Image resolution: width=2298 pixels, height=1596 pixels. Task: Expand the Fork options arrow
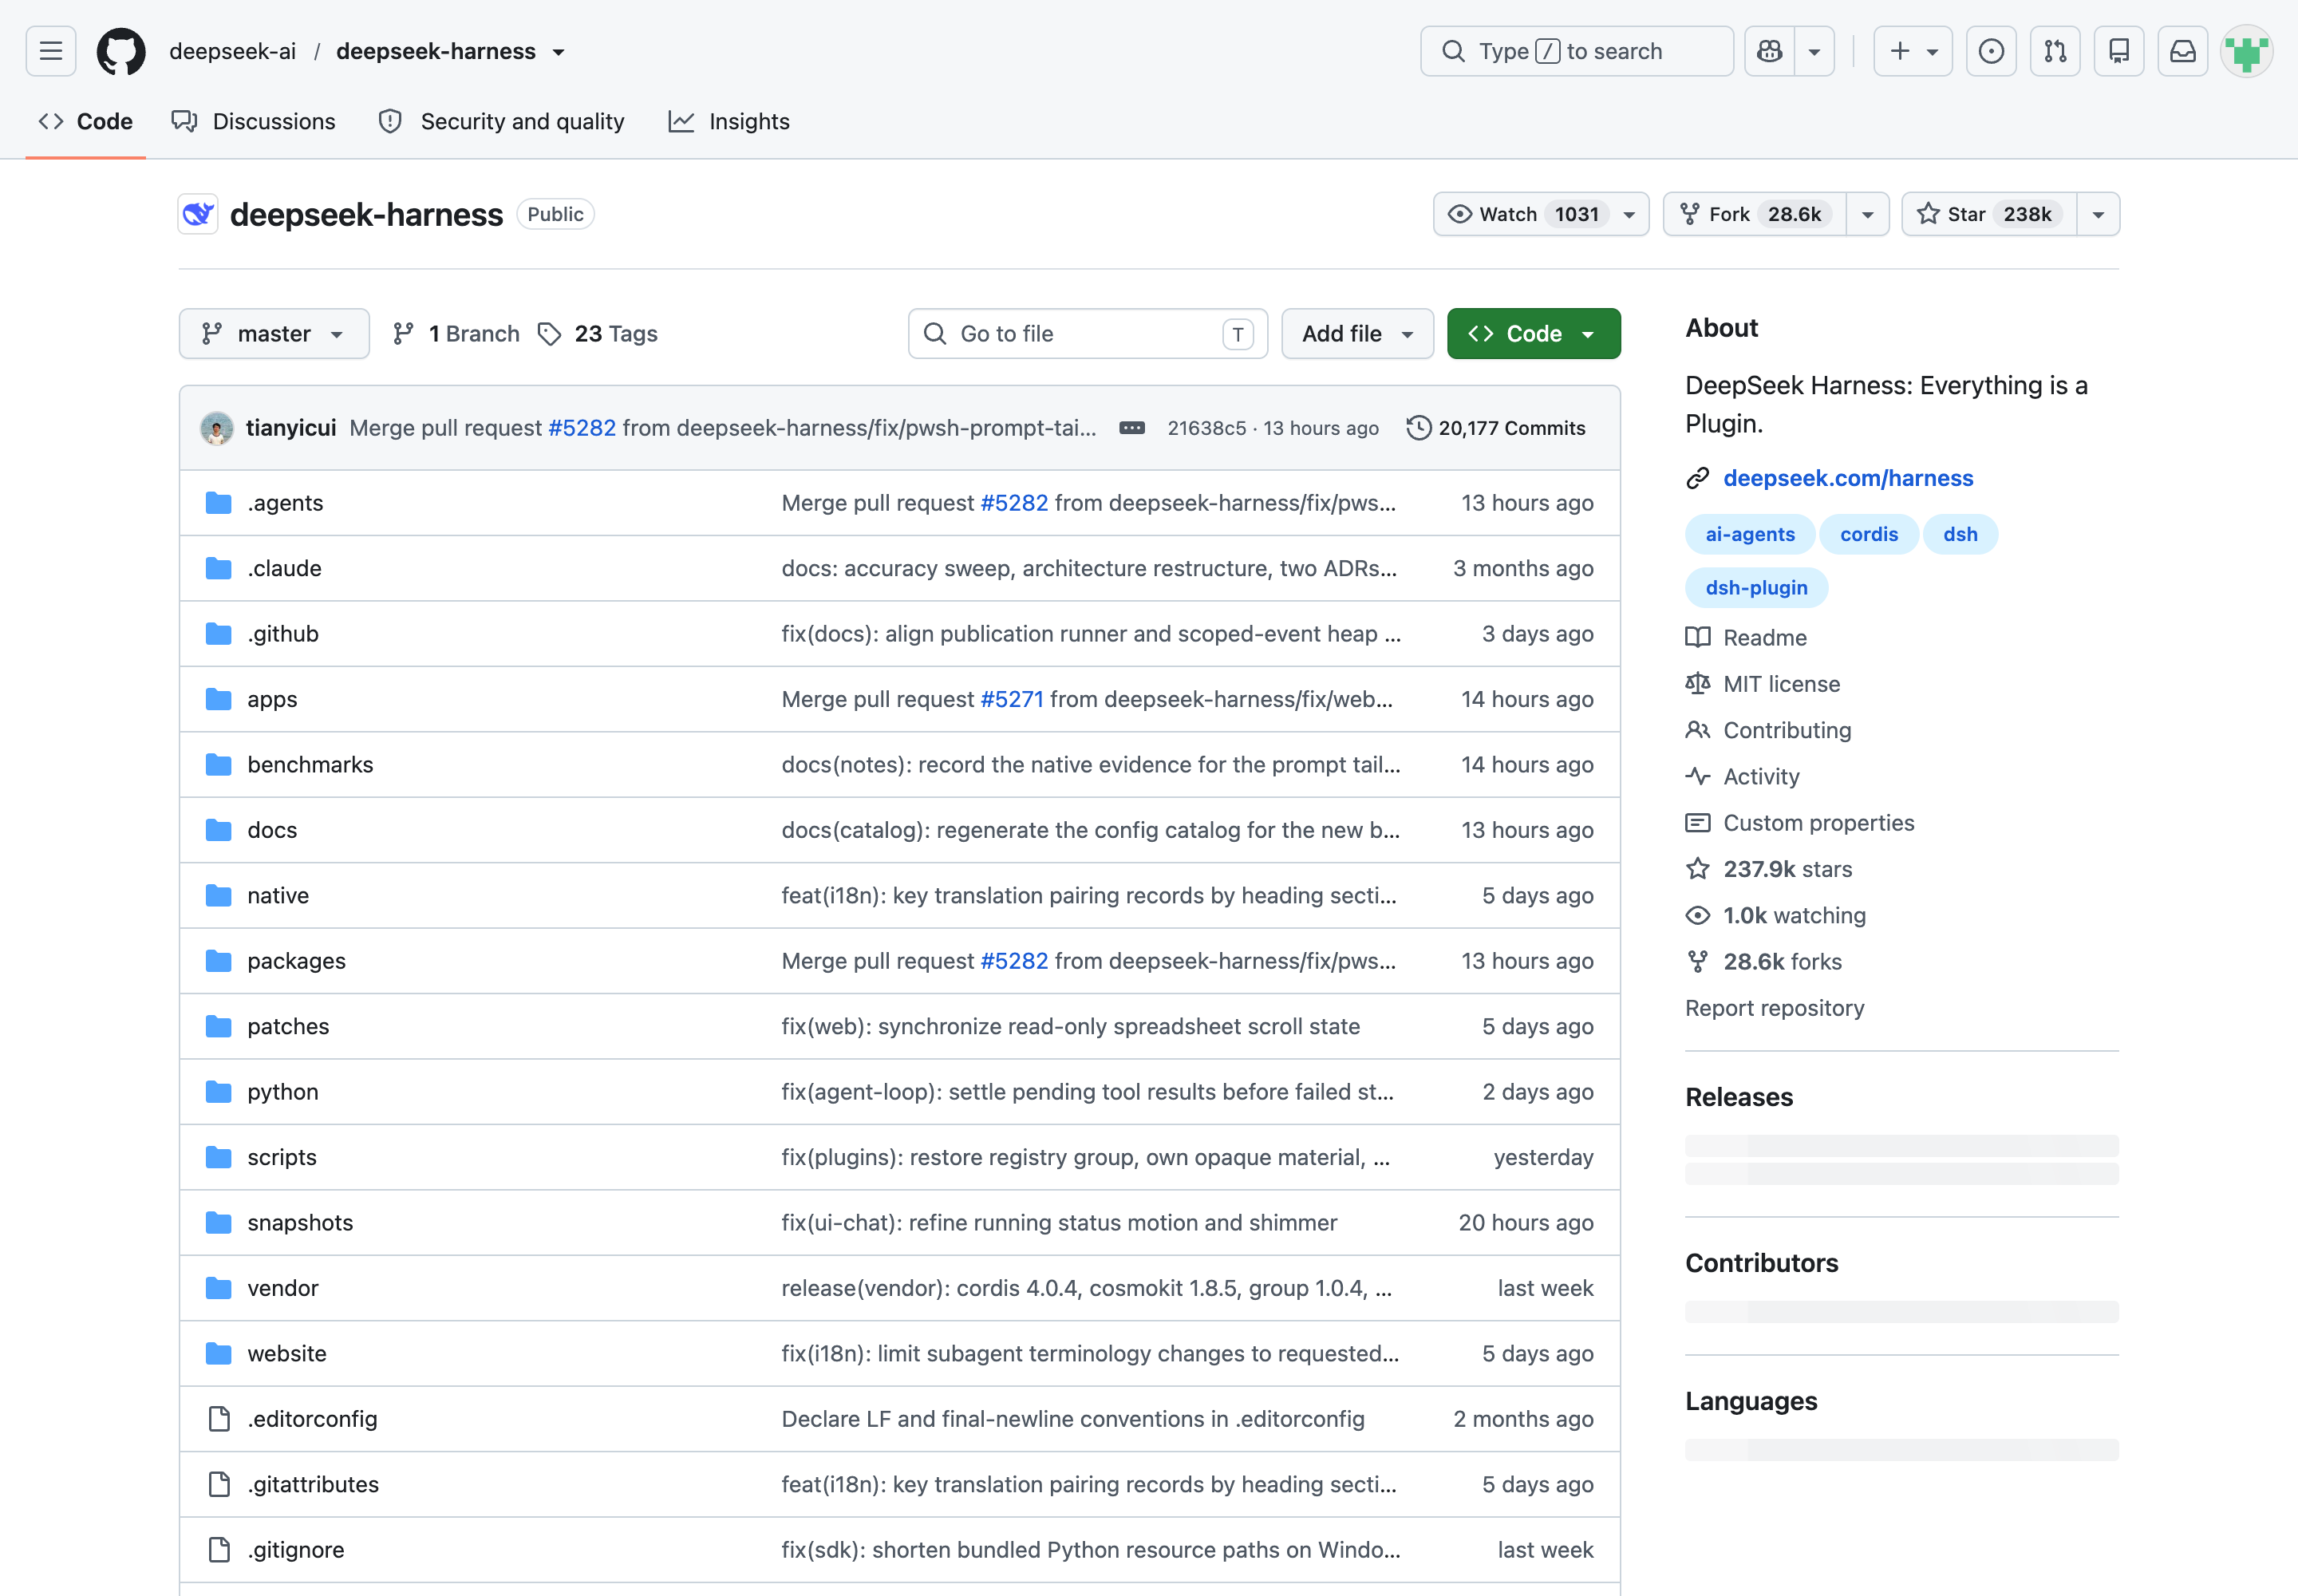tap(1867, 214)
